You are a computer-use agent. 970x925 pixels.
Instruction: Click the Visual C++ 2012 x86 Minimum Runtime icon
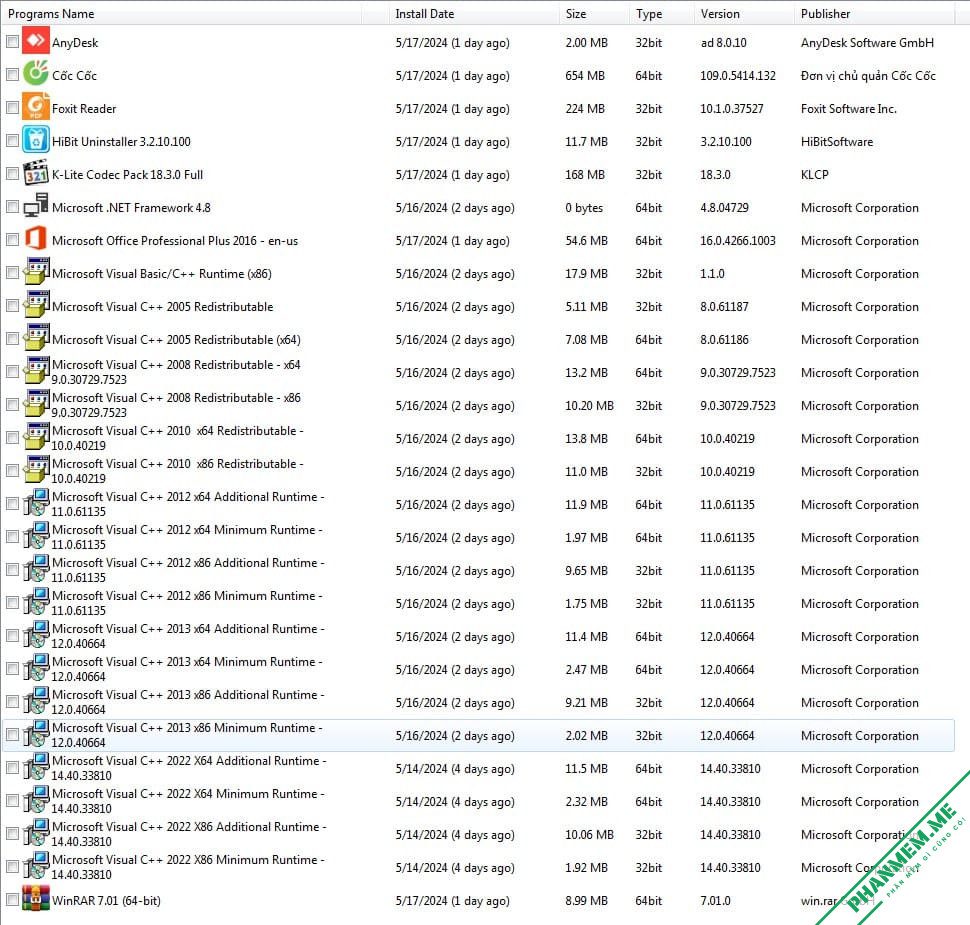coord(36,601)
